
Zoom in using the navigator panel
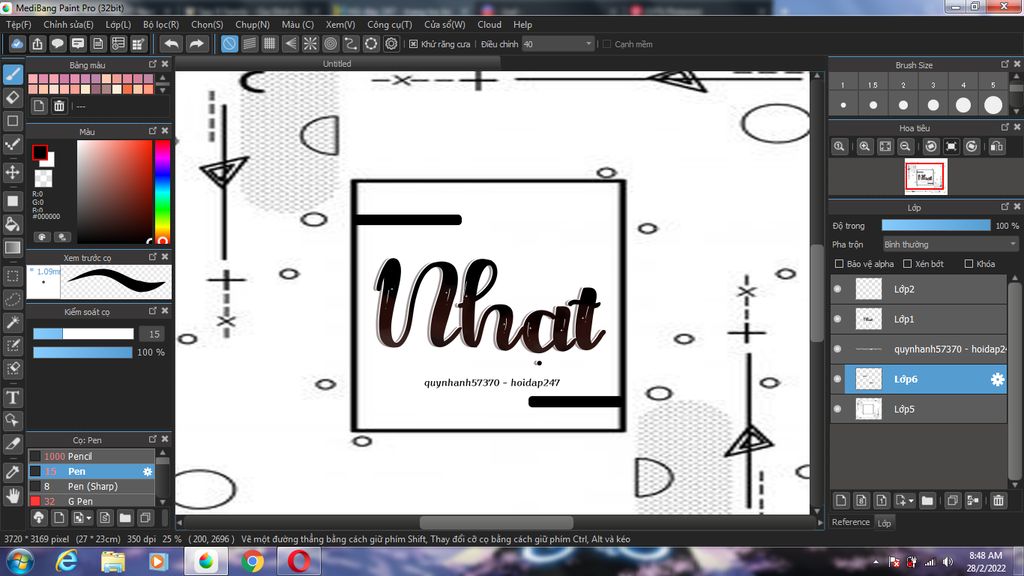865,146
